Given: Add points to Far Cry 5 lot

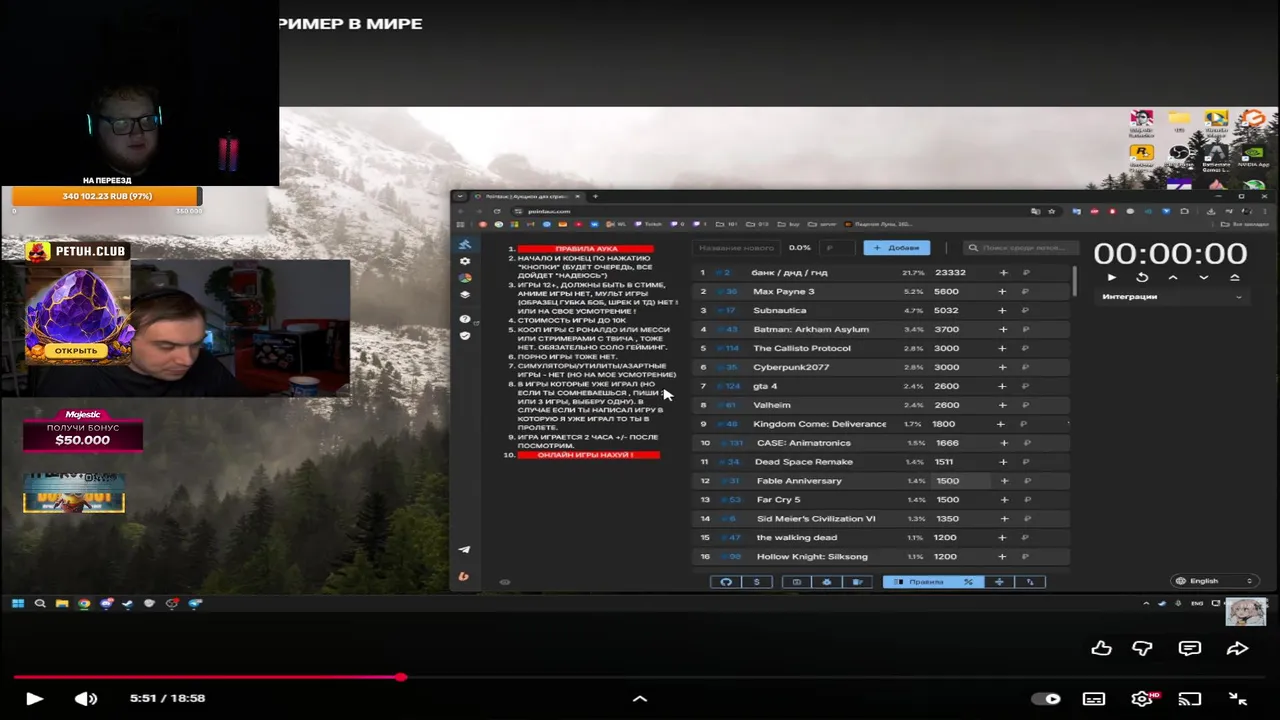Looking at the screenshot, I should [1003, 500].
